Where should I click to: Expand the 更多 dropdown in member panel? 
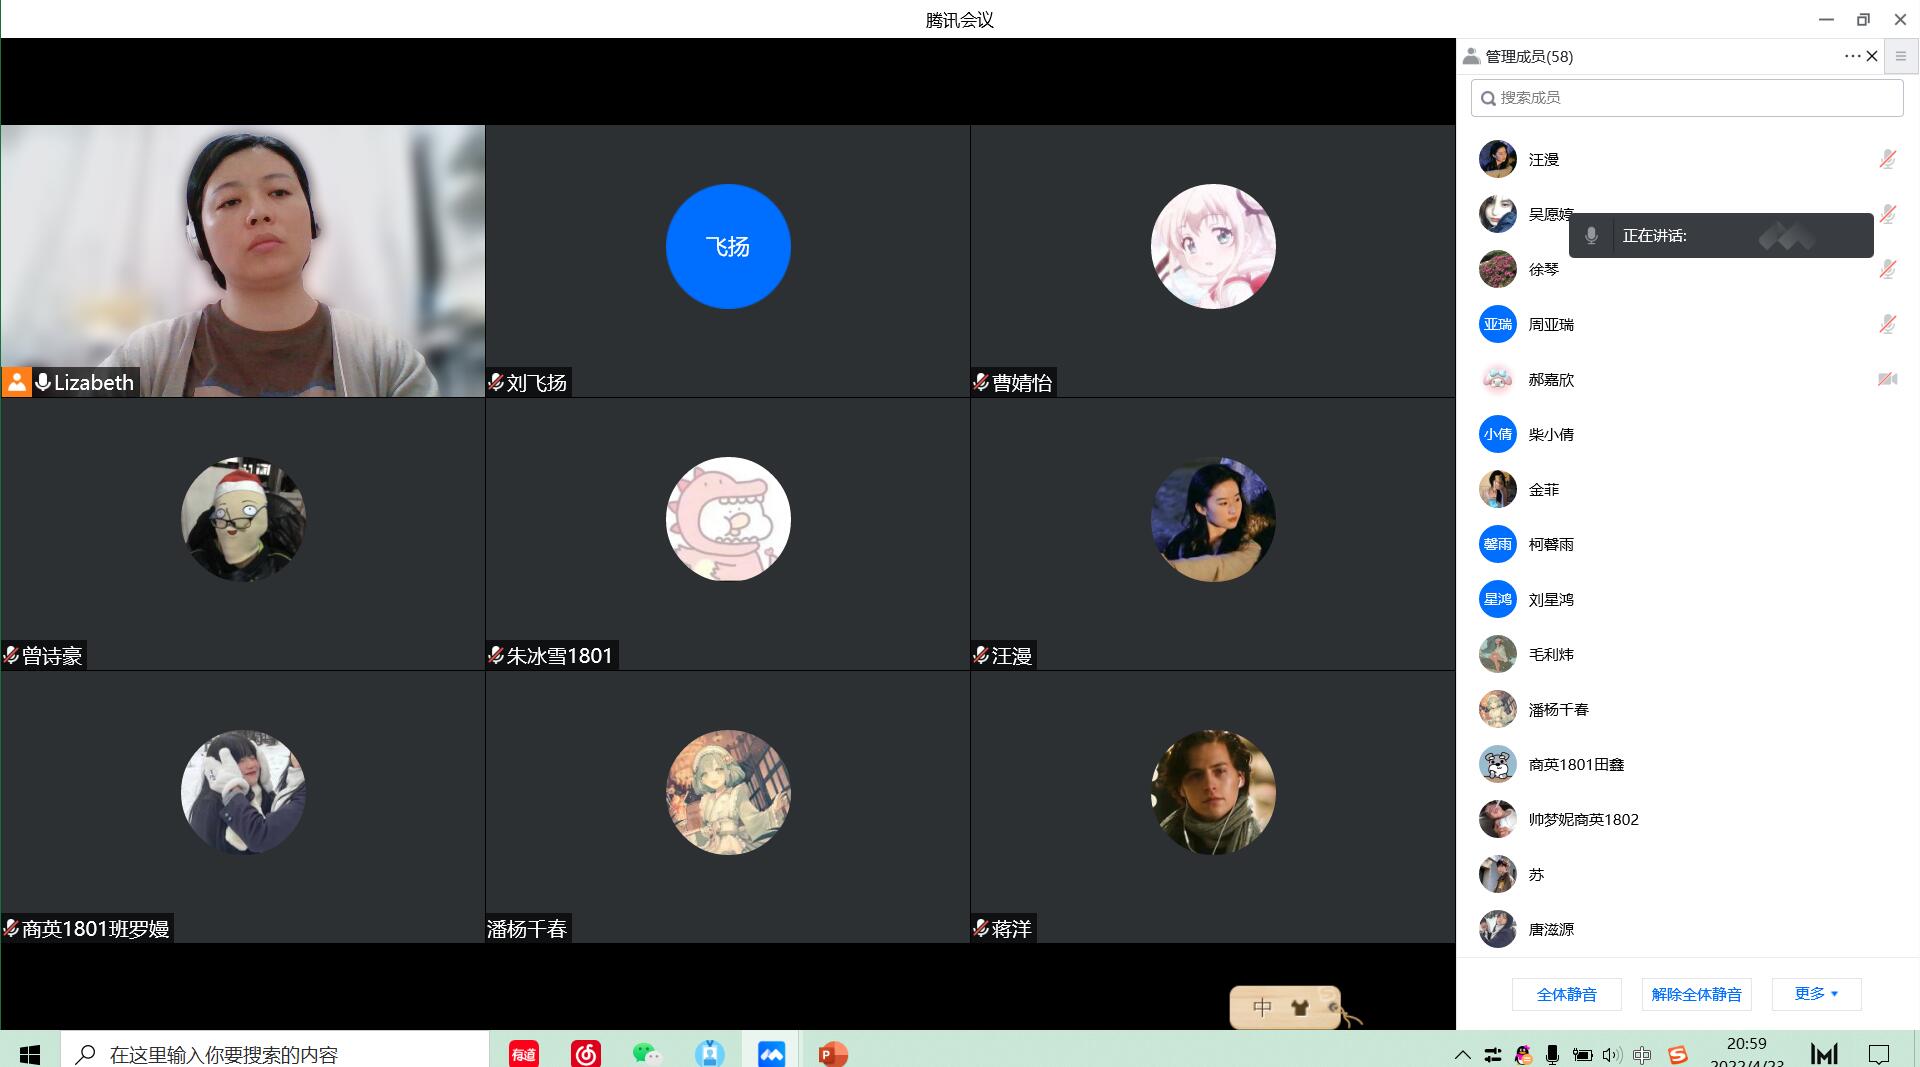click(1816, 994)
